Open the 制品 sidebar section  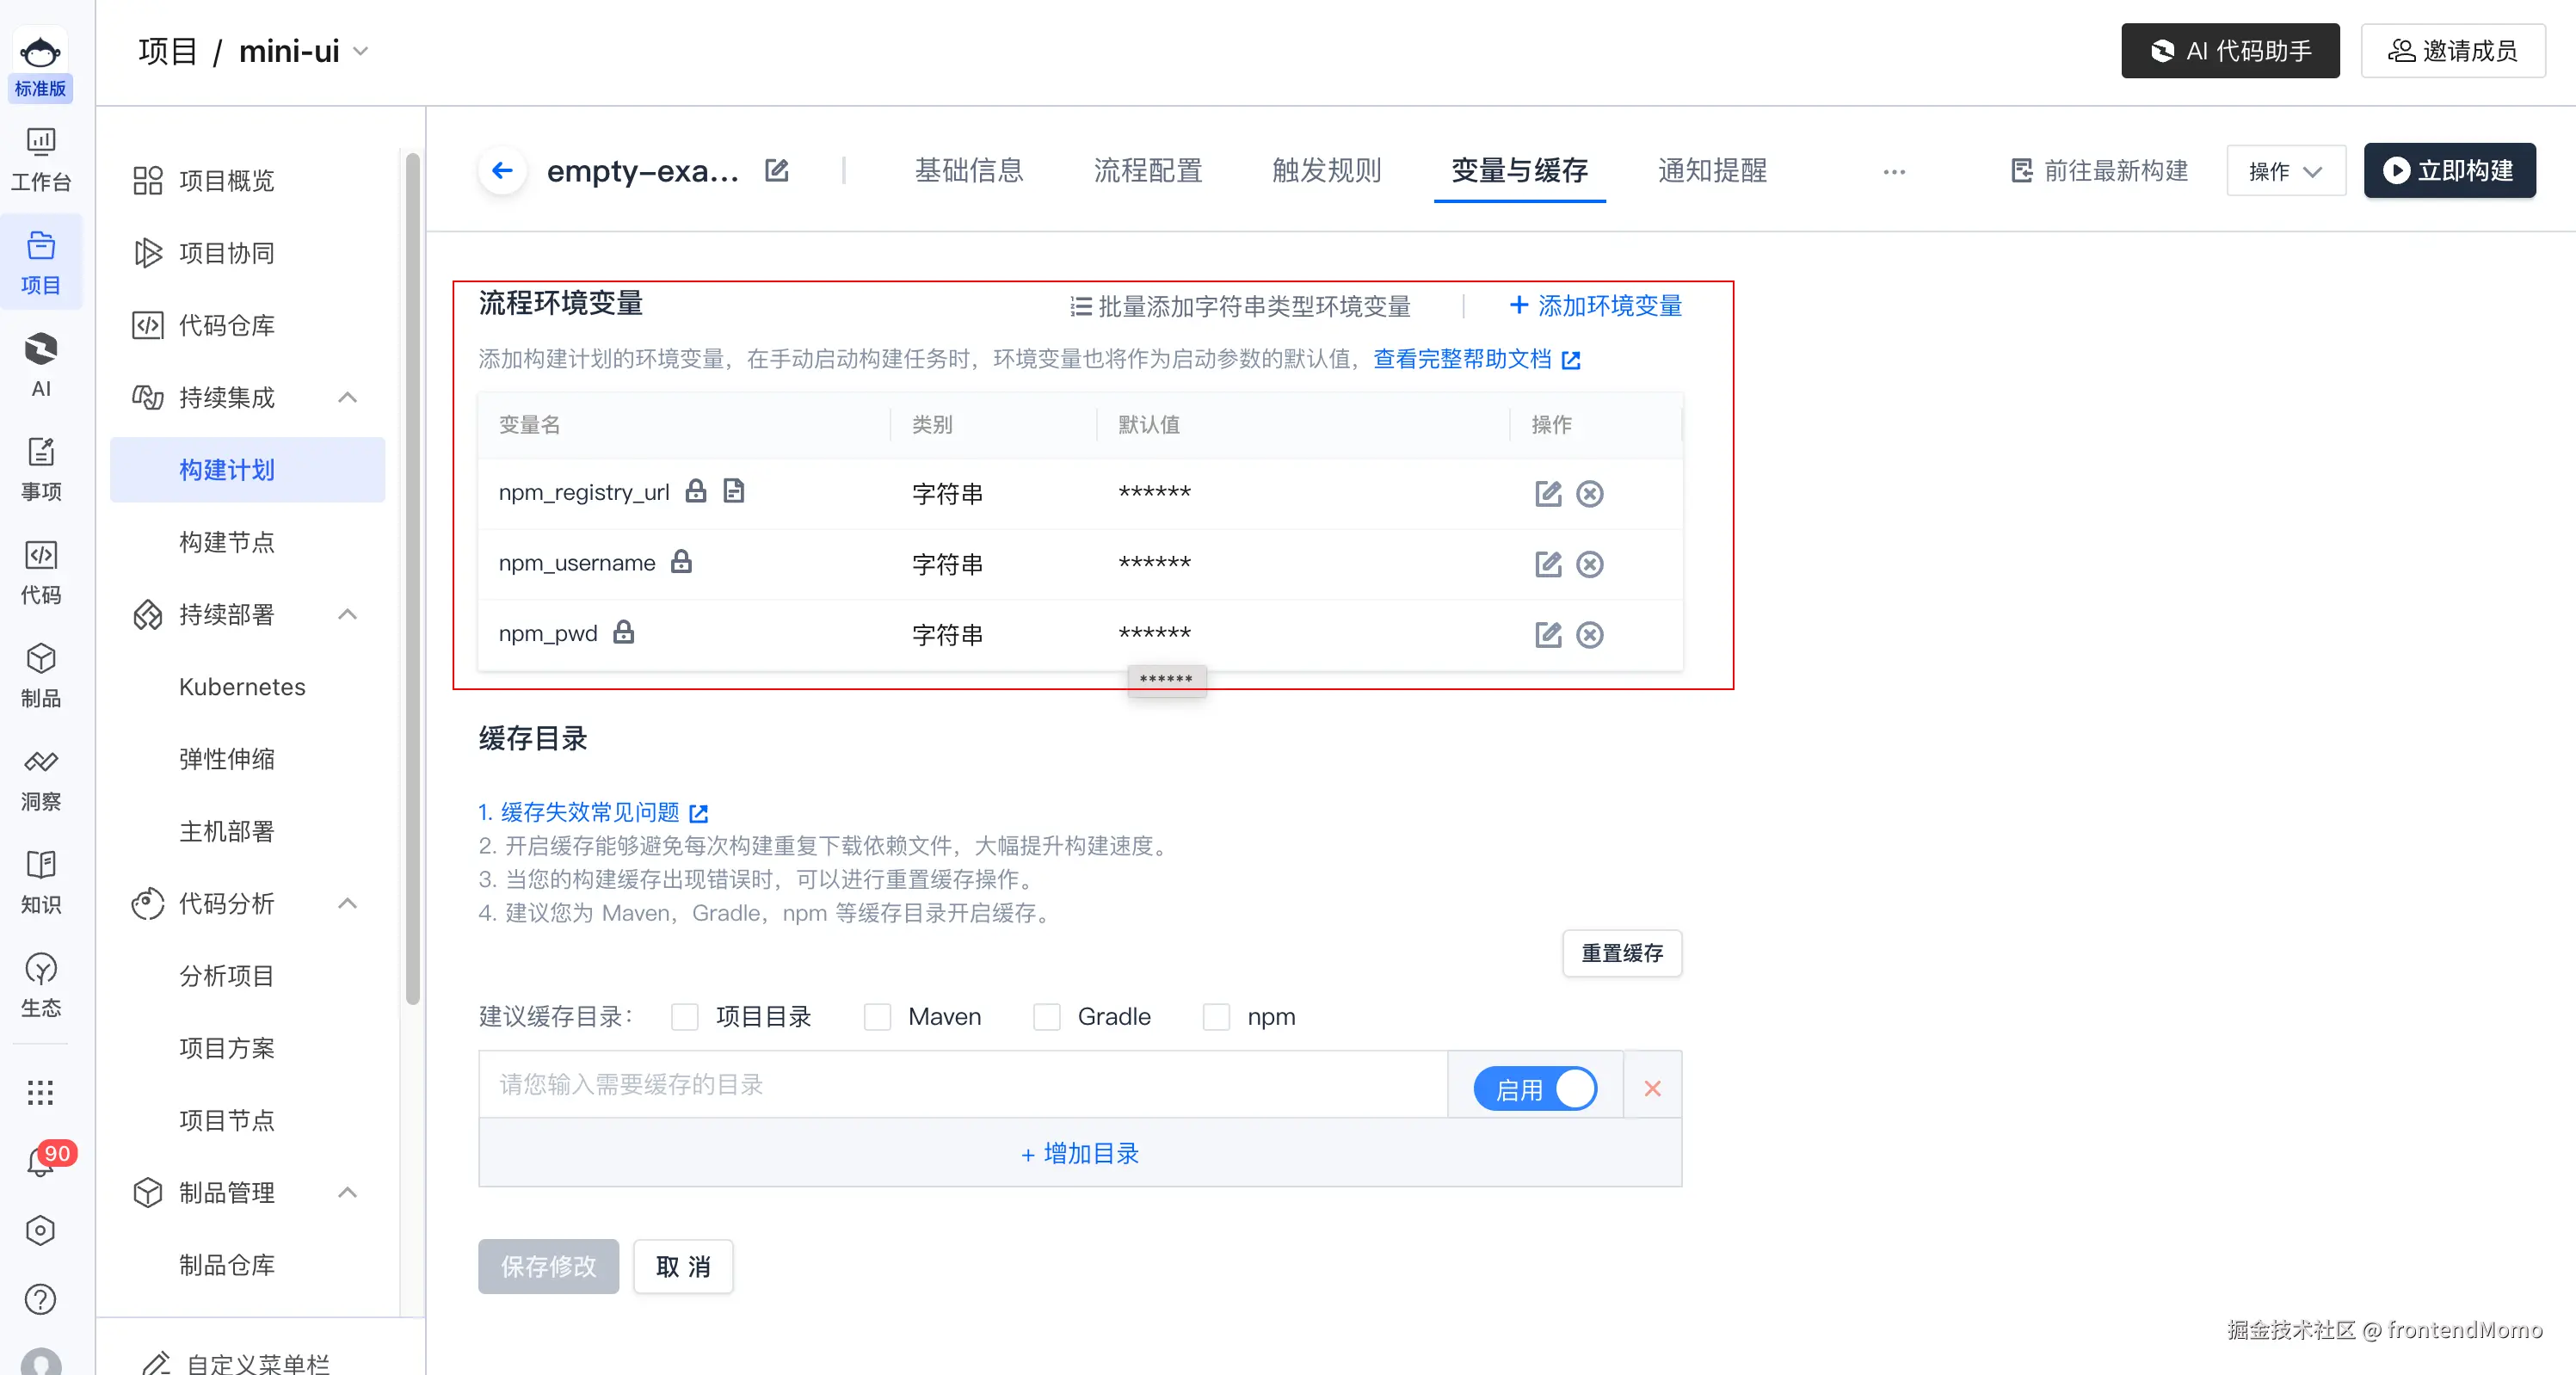coord(41,676)
